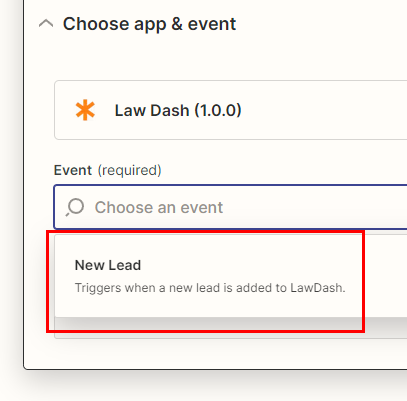
Task: Click the '(required)' text next to Event
Action: [130, 170]
